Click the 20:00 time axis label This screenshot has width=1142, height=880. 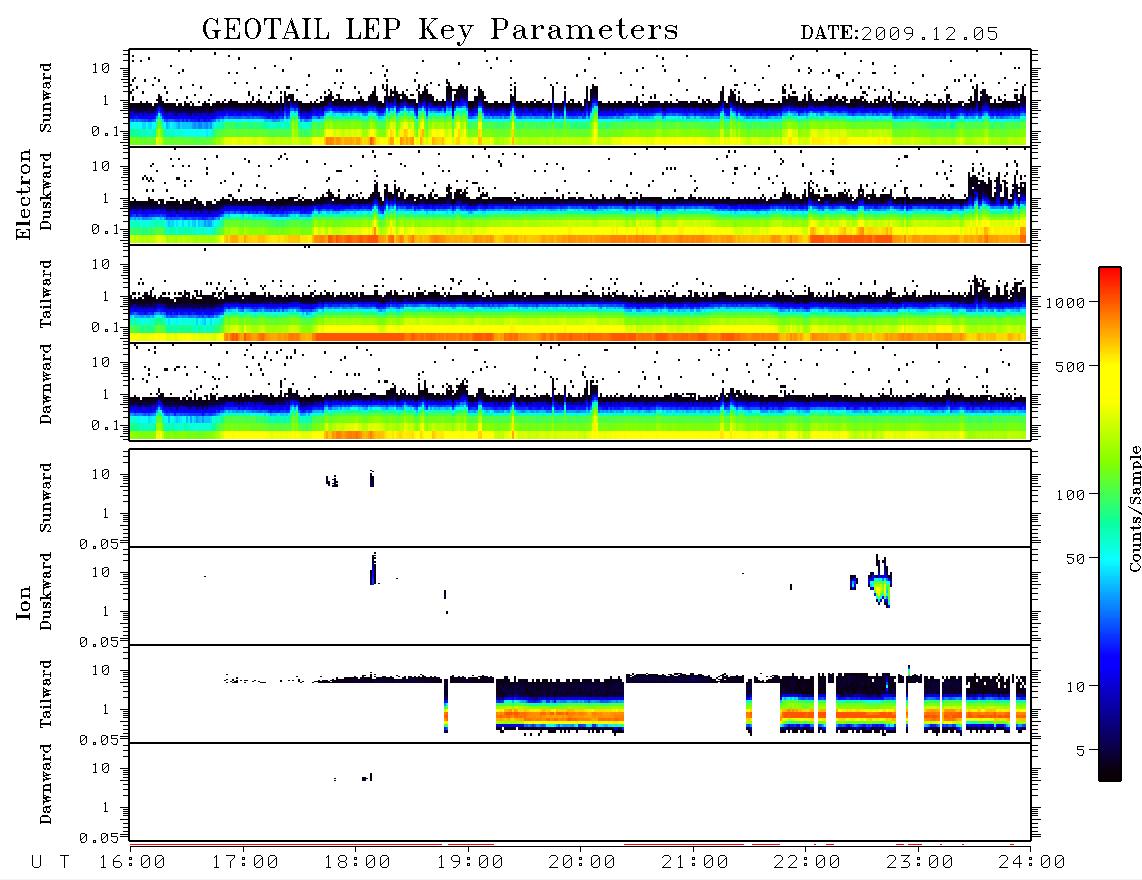pos(583,863)
